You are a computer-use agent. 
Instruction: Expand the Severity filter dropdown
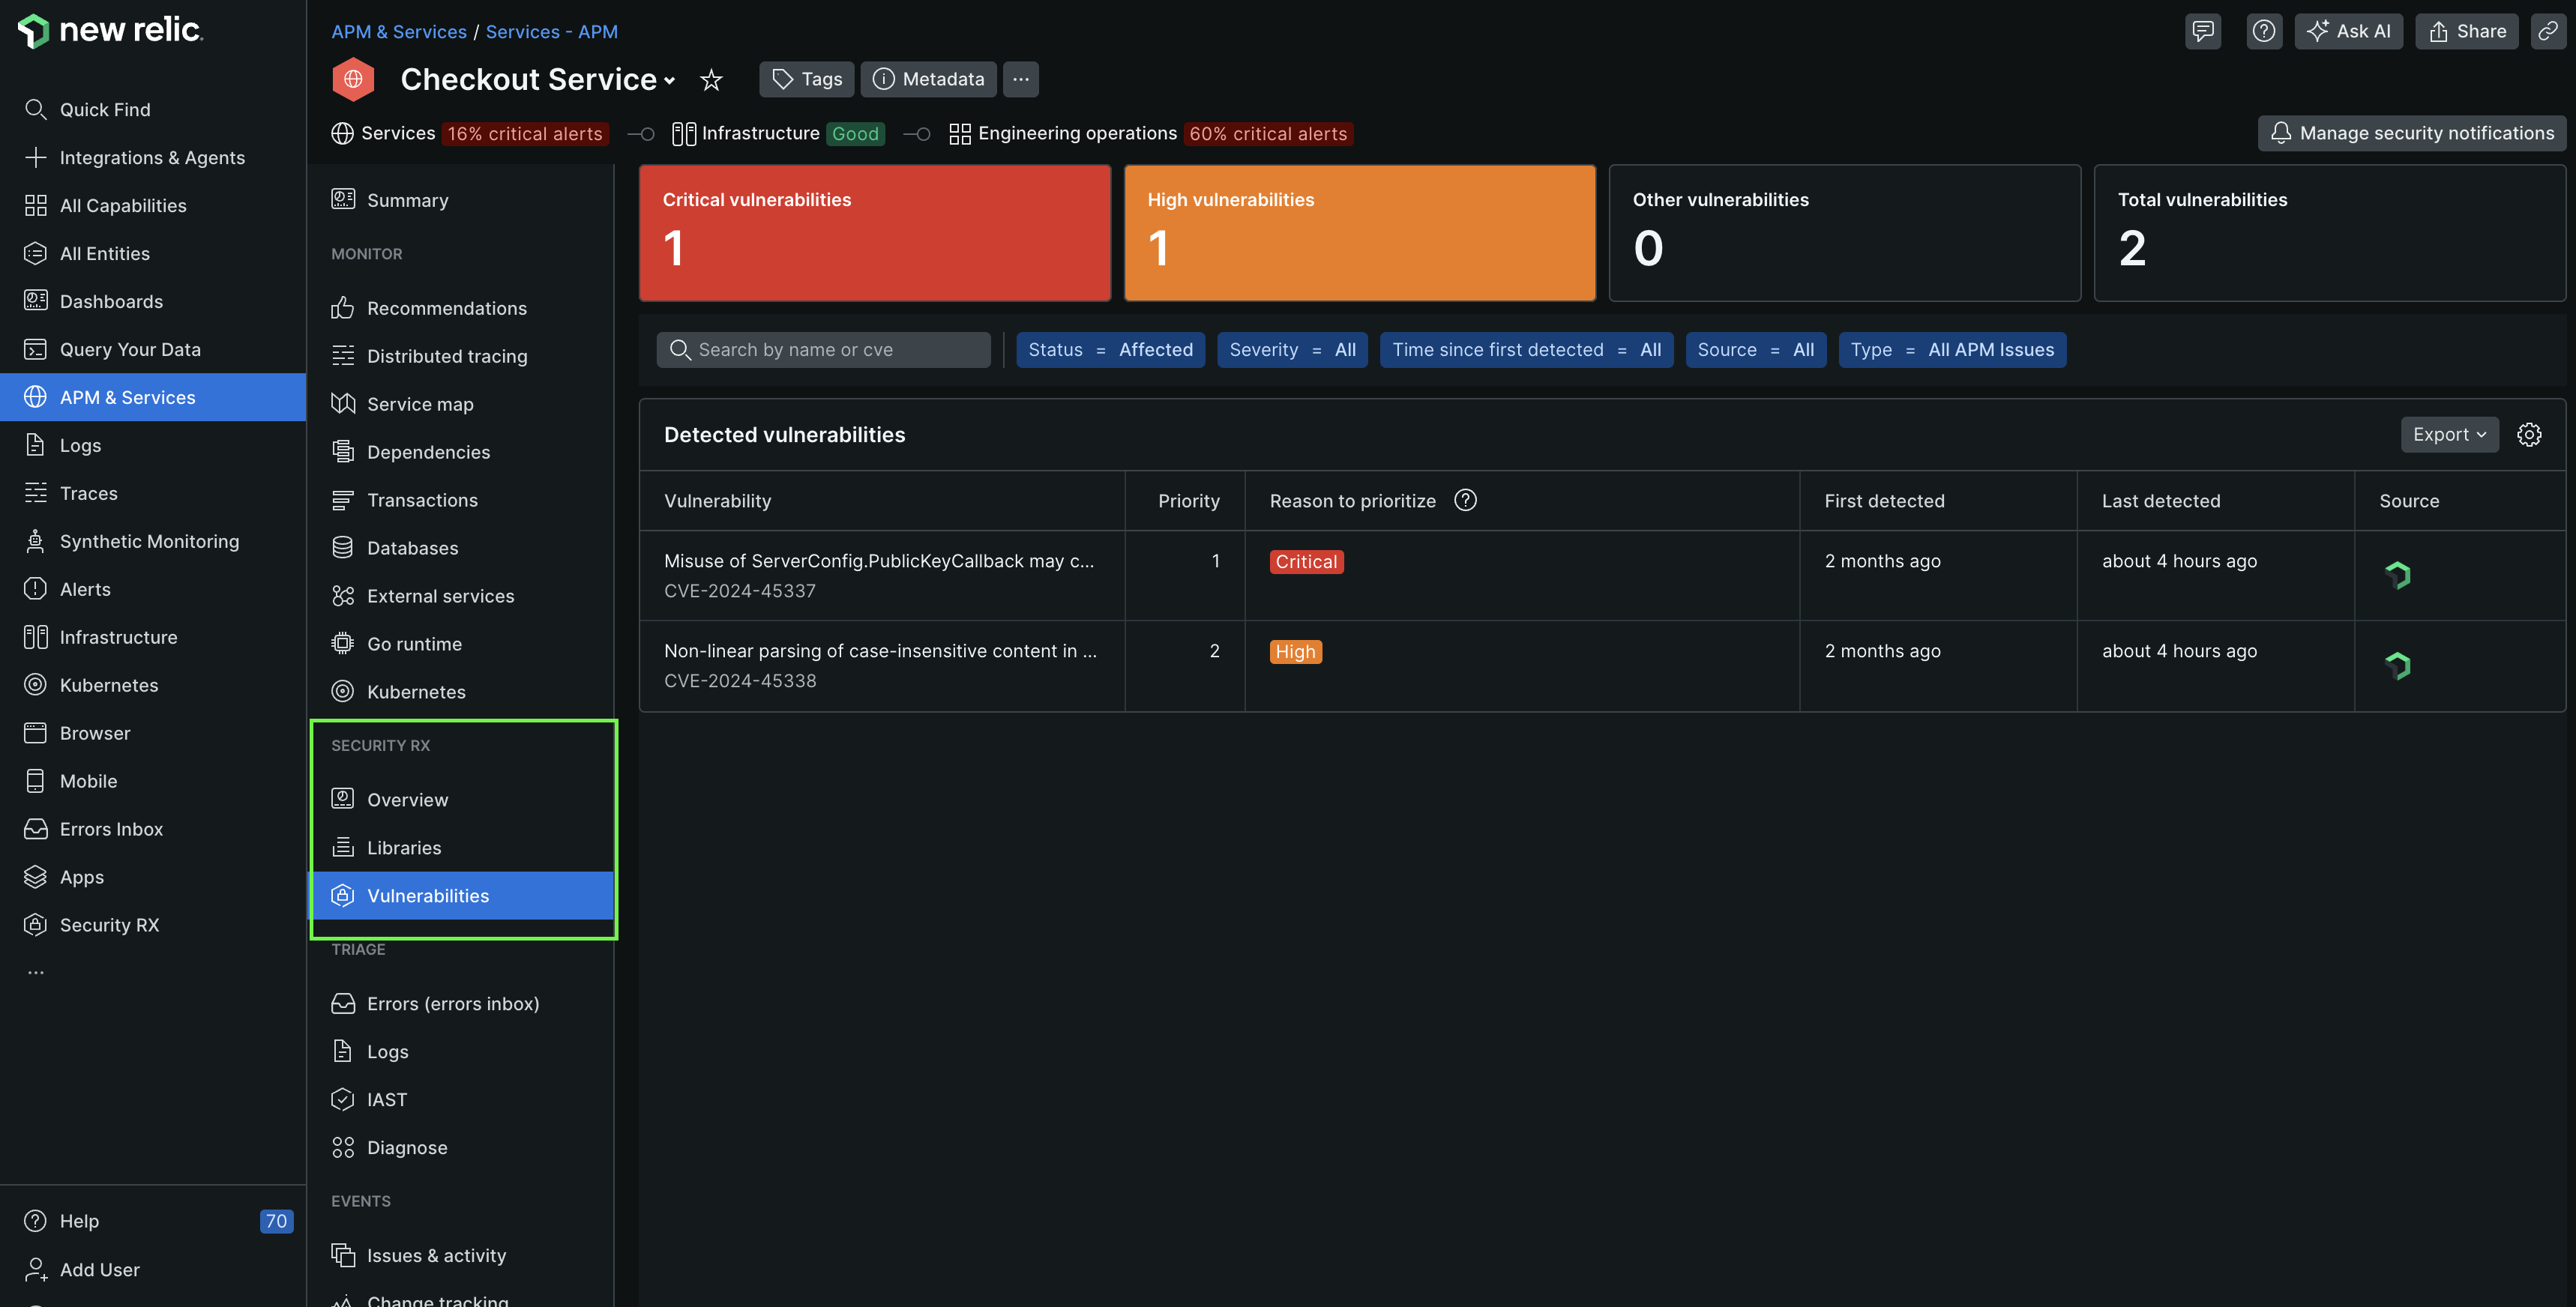[x=1292, y=350]
